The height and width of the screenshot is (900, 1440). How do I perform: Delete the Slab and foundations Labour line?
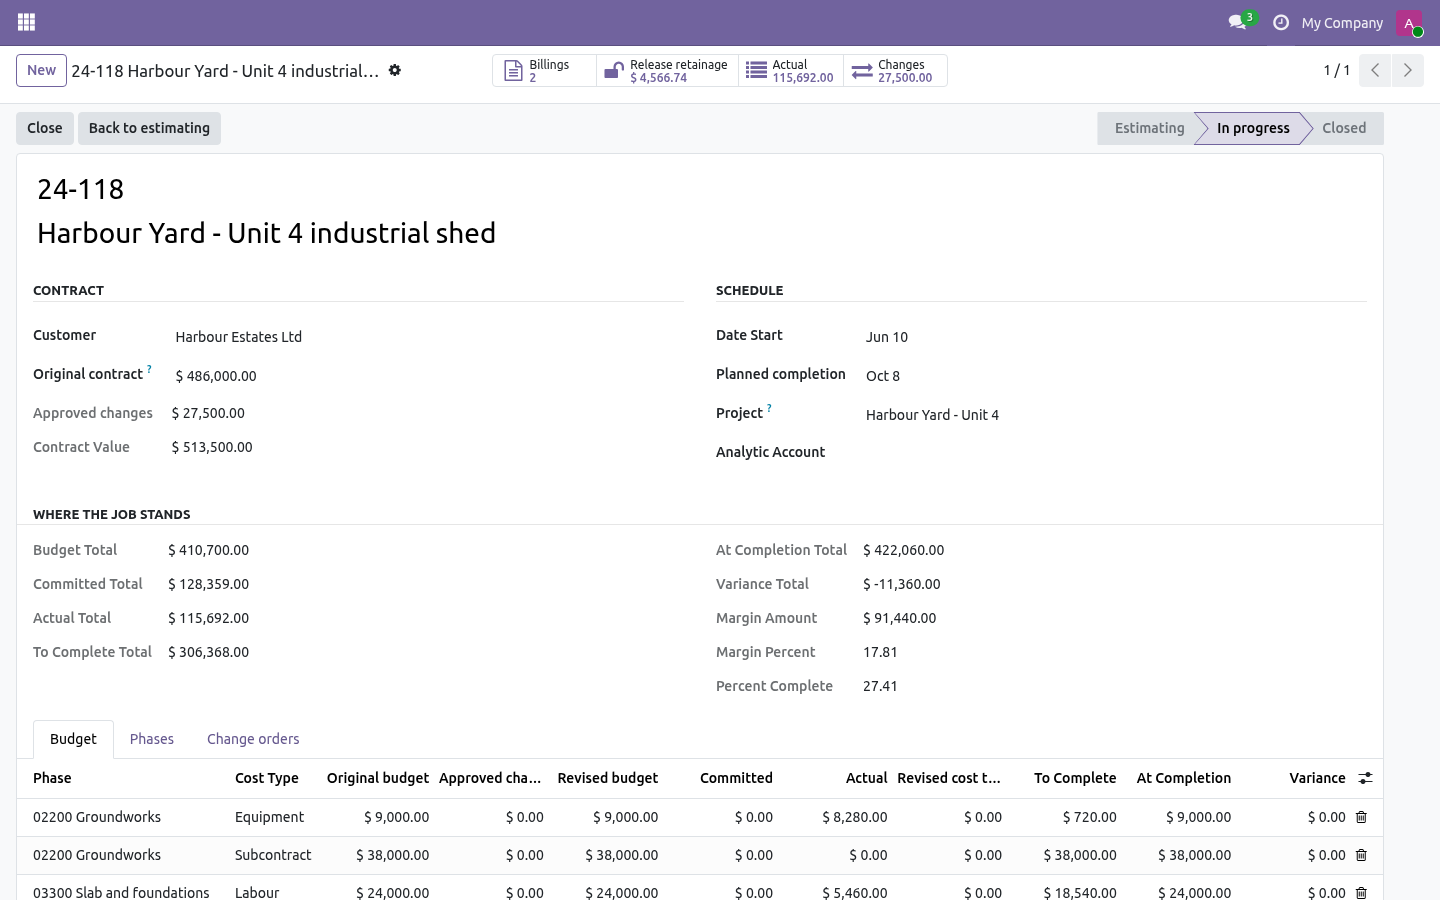(1361, 892)
